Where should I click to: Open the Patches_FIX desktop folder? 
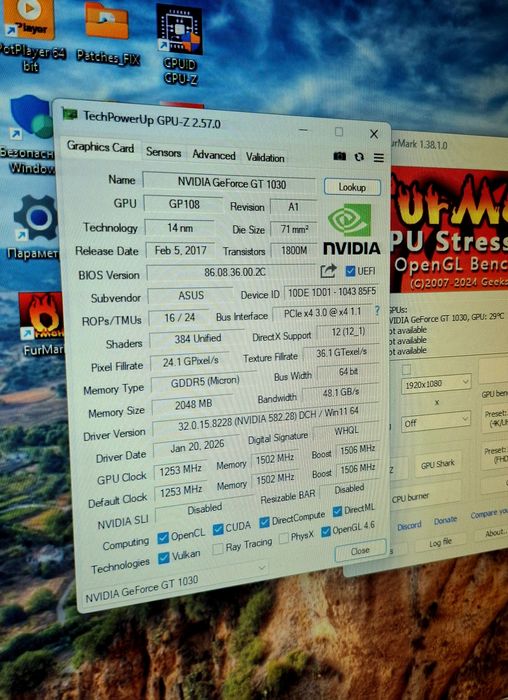coord(107,33)
